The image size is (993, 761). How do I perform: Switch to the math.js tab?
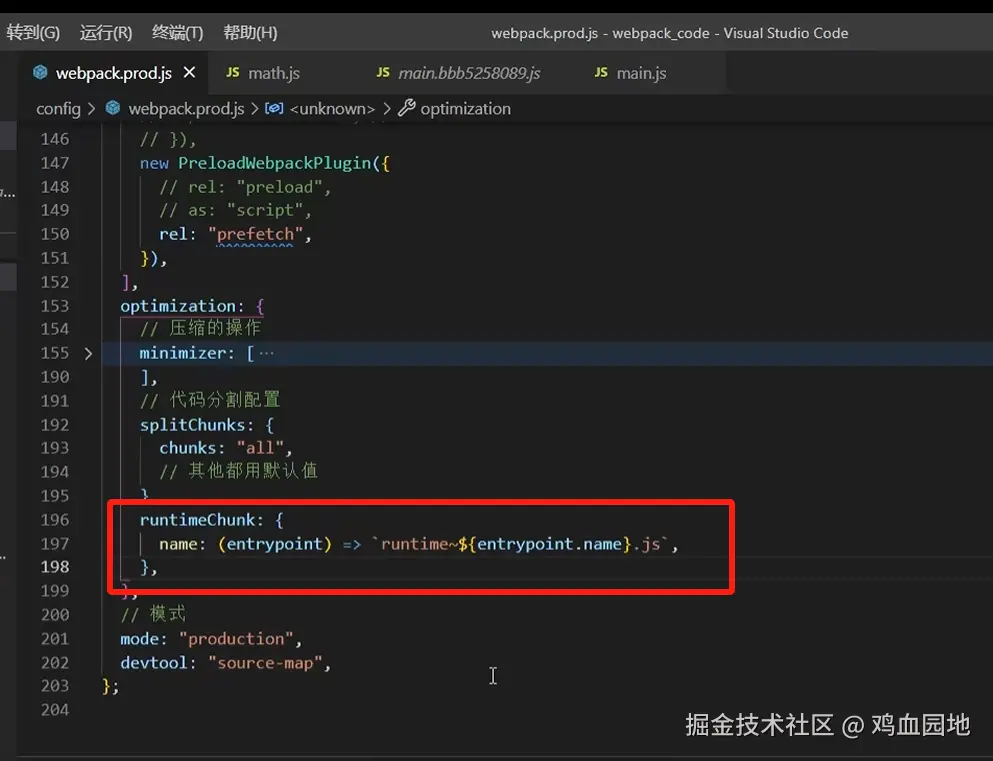tap(274, 73)
